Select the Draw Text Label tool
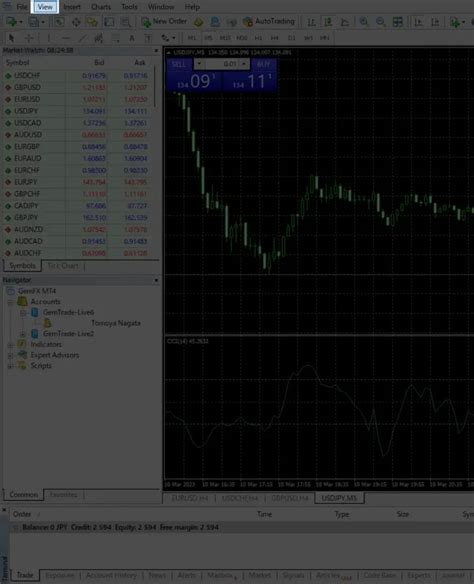 148,38
